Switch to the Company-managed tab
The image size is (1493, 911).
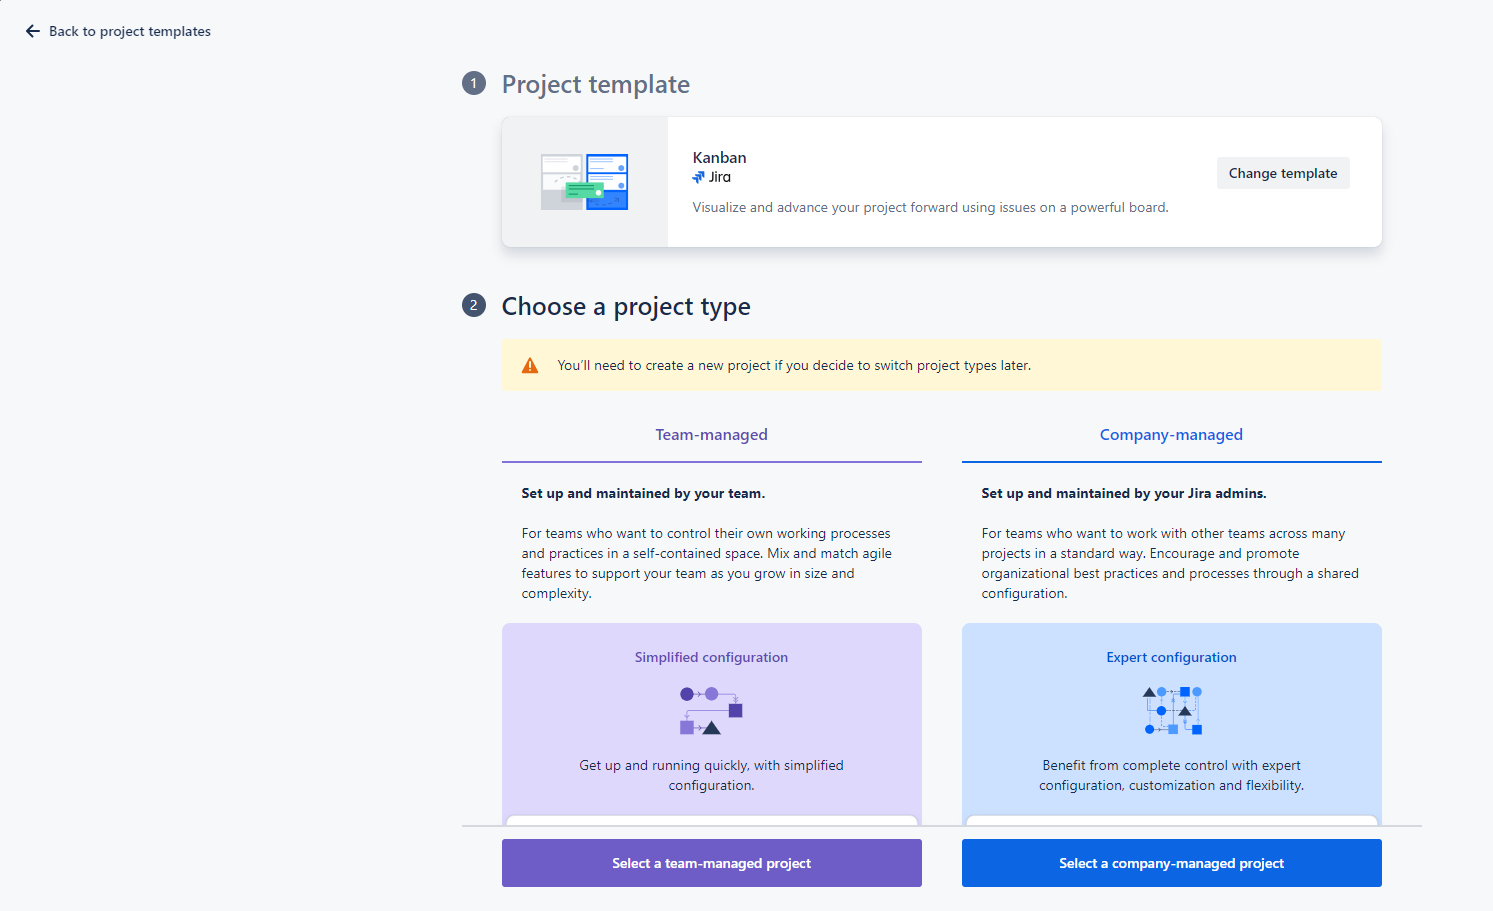1171,434
